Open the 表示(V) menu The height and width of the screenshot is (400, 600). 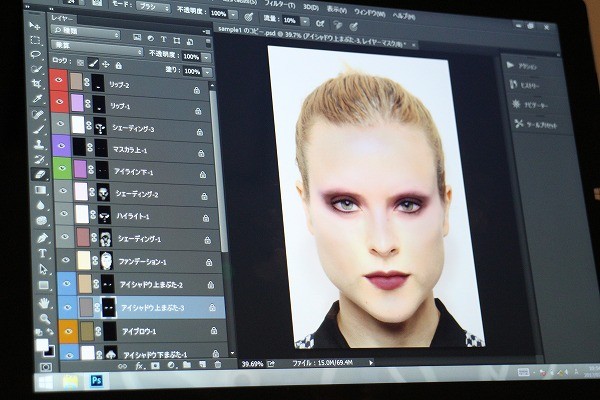337,10
